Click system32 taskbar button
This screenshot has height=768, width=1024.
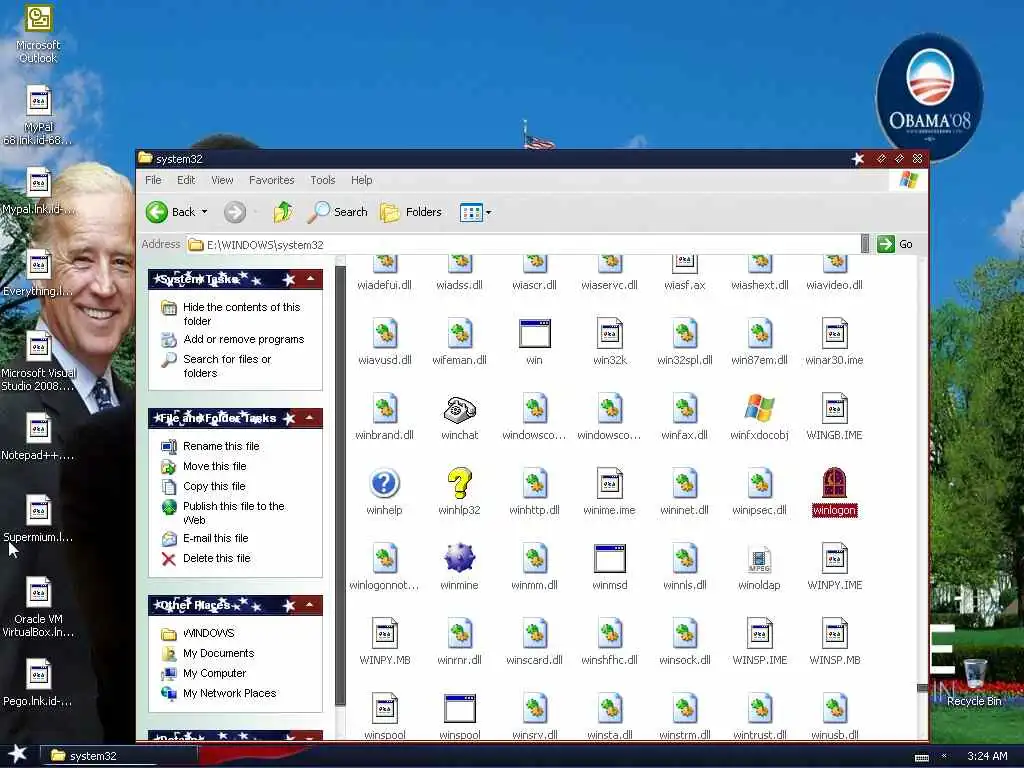pos(120,756)
